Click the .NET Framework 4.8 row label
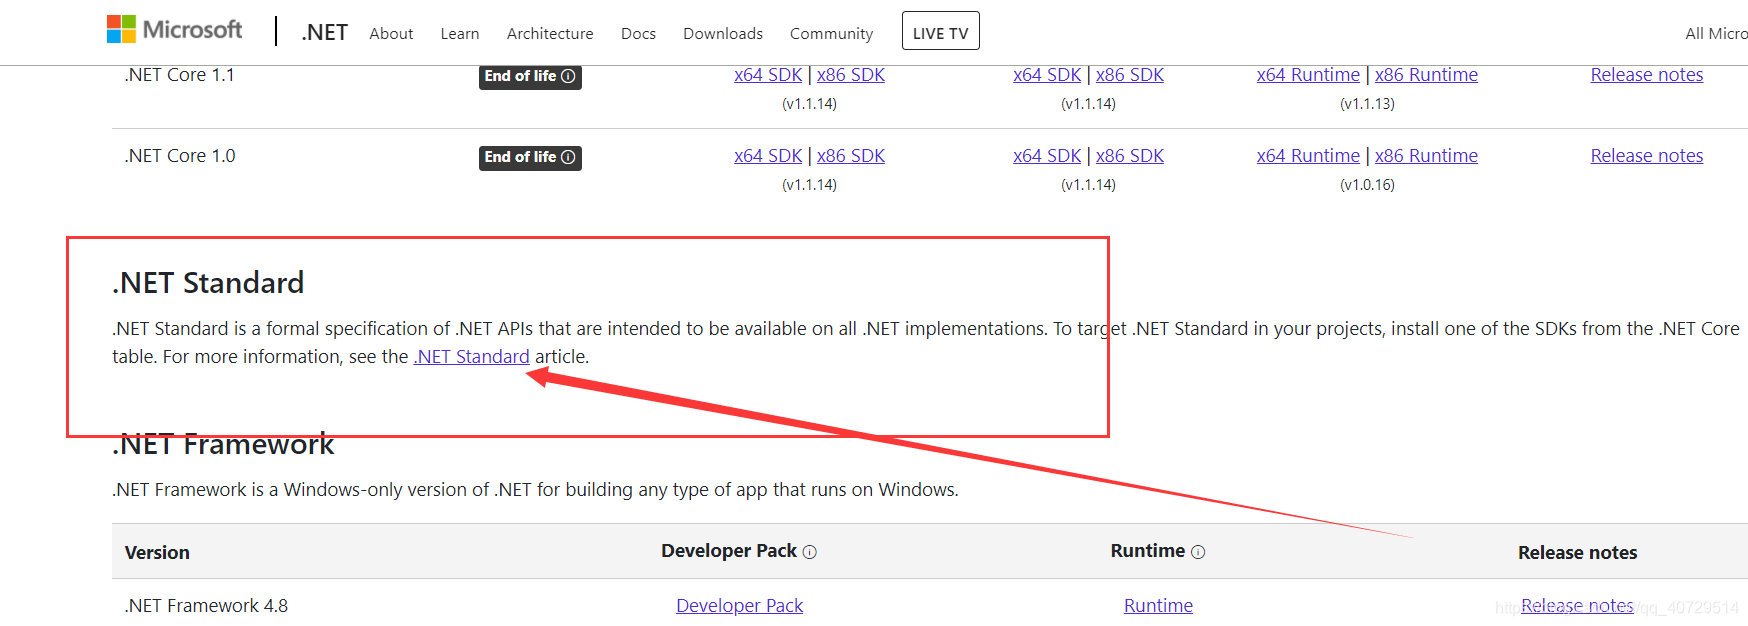This screenshot has height=626, width=1748. coord(206,606)
